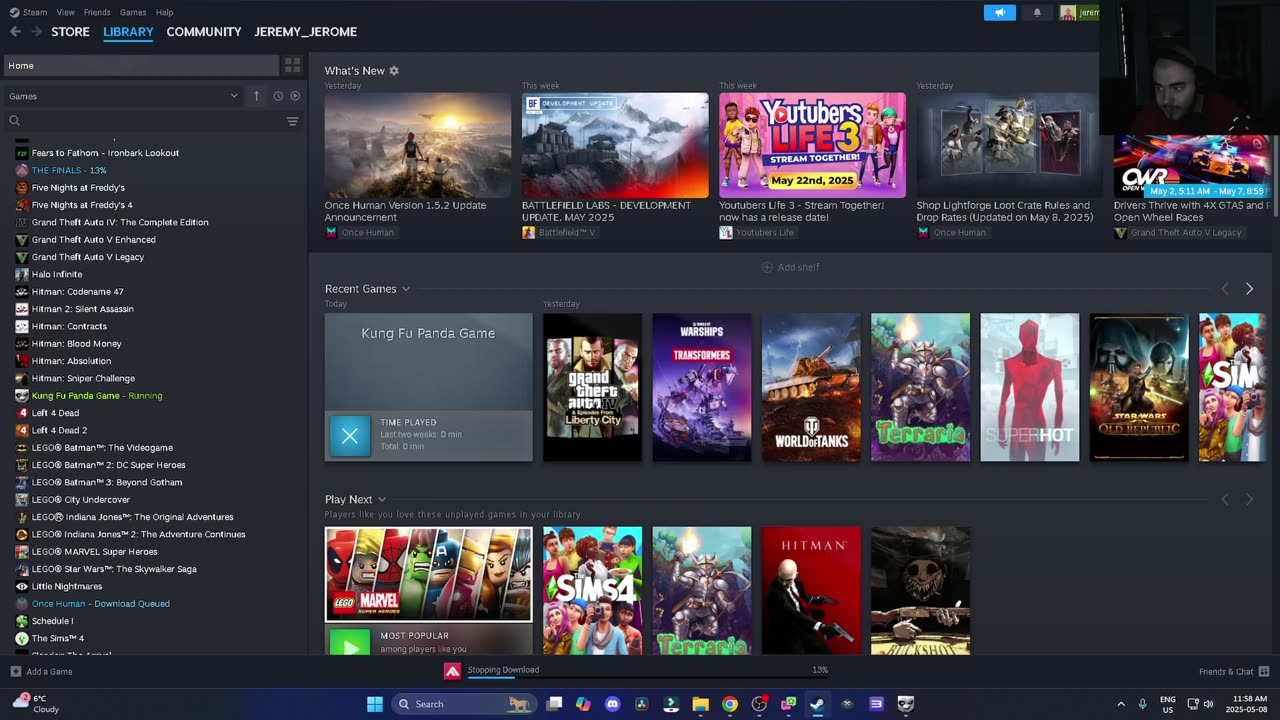Image resolution: width=1280 pixels, height=720 pixels.
Task: Select Little Nightmares in the list
Action: coord(67,586)
